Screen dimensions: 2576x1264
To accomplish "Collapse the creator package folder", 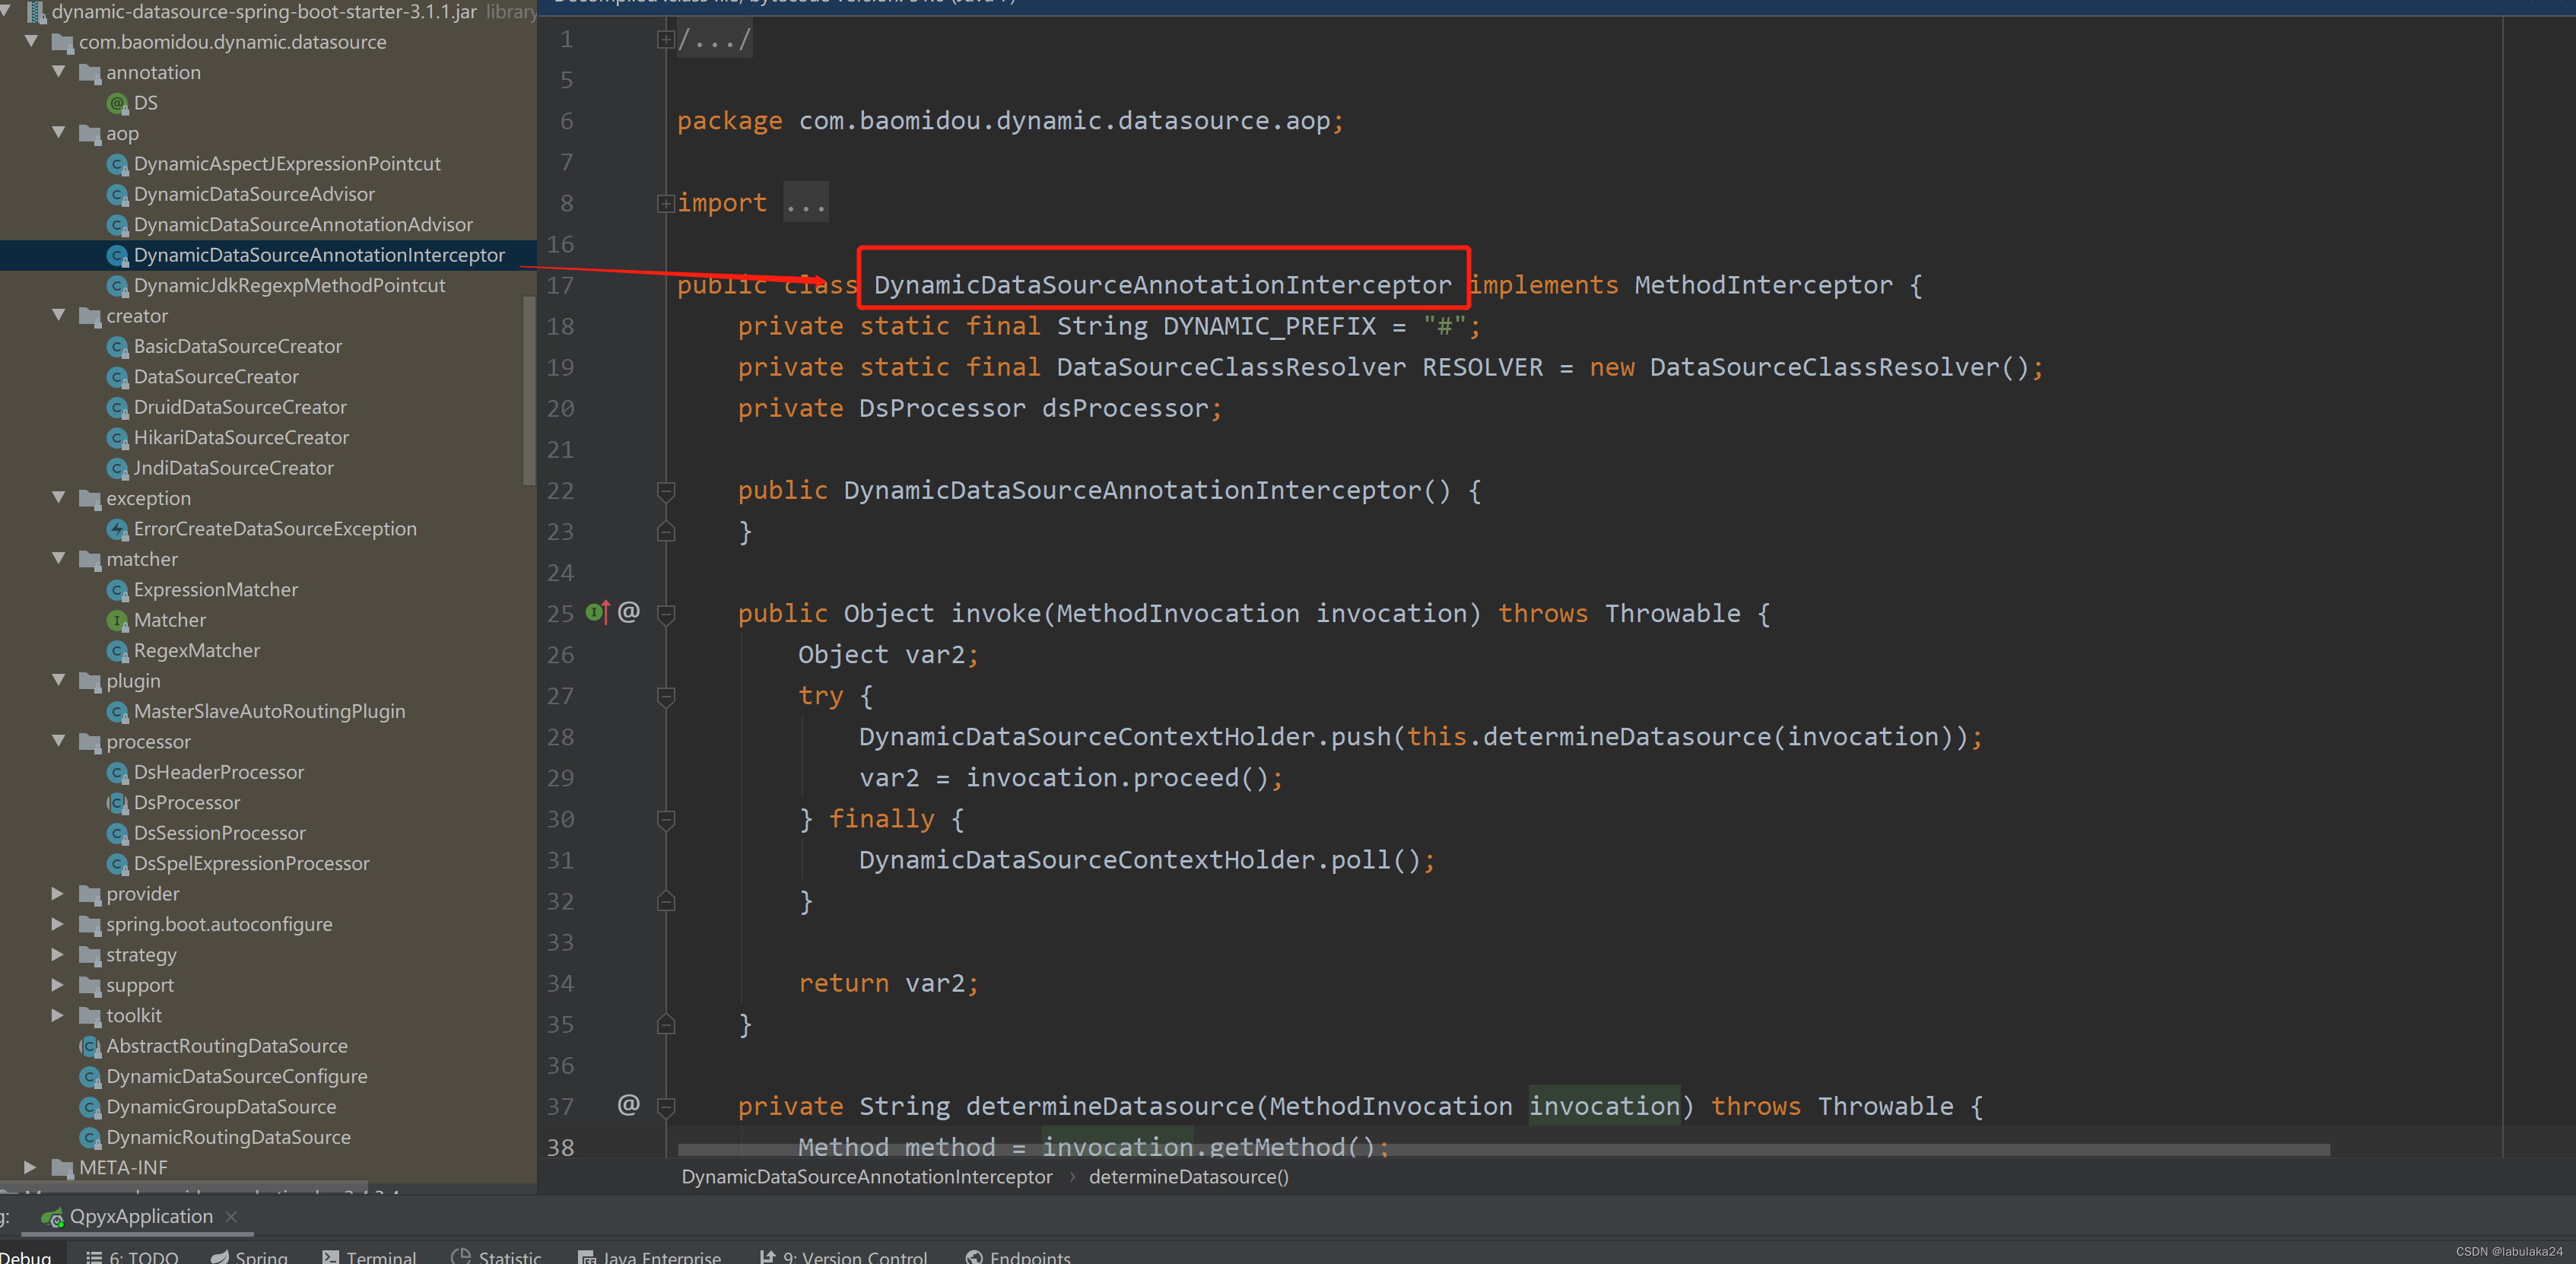I will (58, 315).
